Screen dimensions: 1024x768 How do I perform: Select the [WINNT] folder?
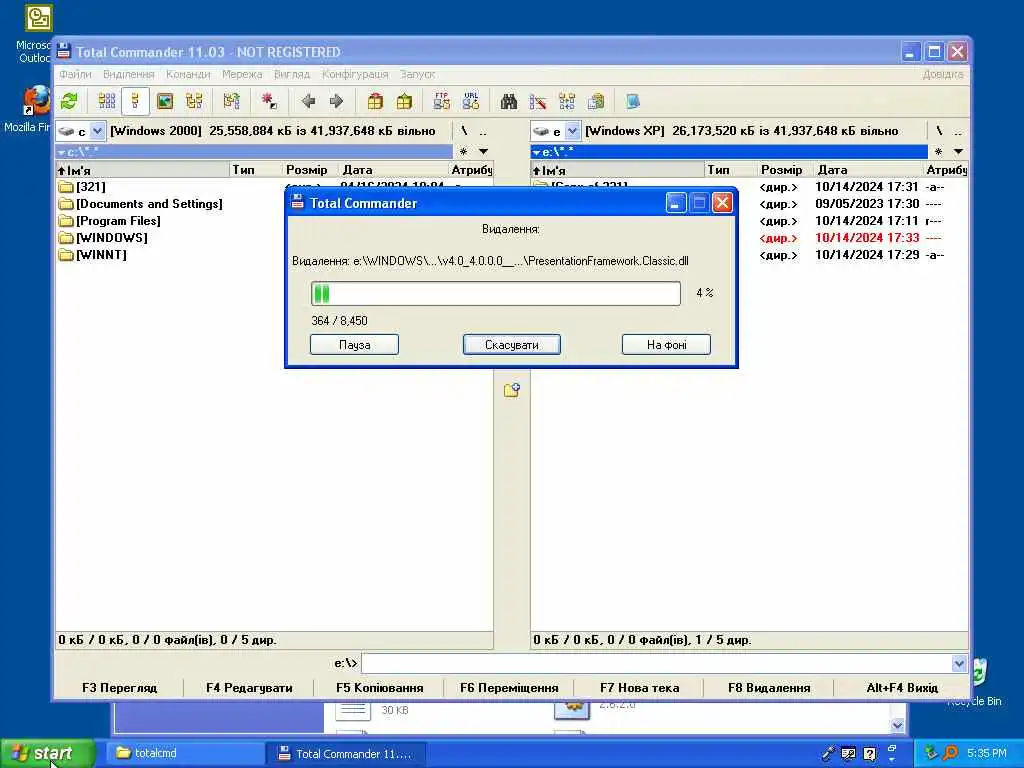[93, 255]
